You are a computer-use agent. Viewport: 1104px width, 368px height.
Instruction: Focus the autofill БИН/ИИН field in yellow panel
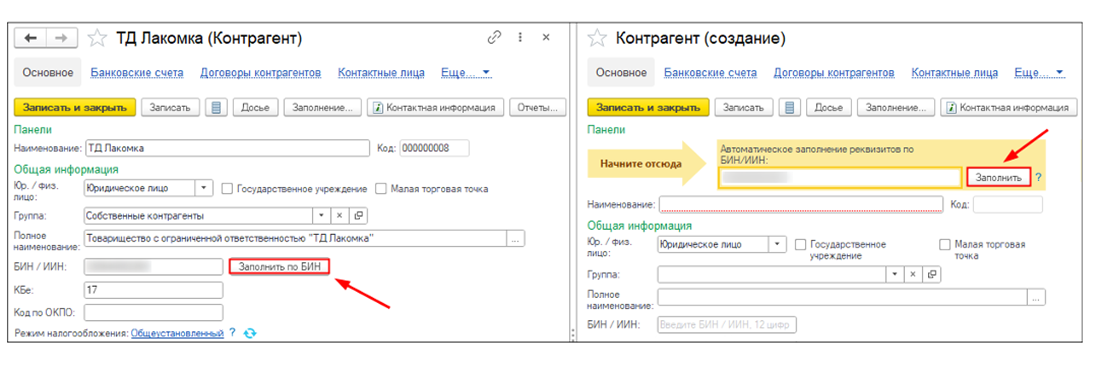click(839, 178)
